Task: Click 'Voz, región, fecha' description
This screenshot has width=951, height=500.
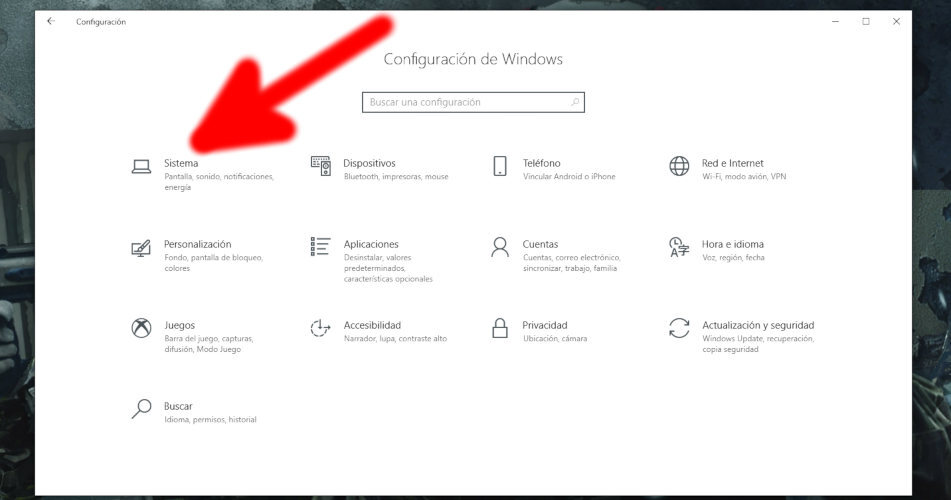Action: point(733,257)
